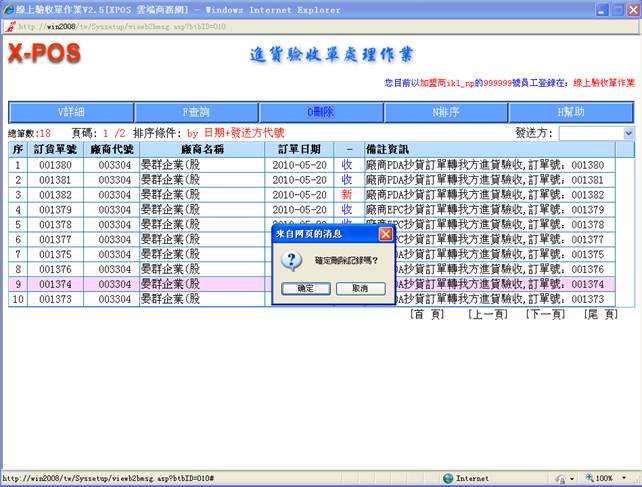Click 確定 to confirm record deletion
This screenshot has width=642, height=487.
pos(305,288)
